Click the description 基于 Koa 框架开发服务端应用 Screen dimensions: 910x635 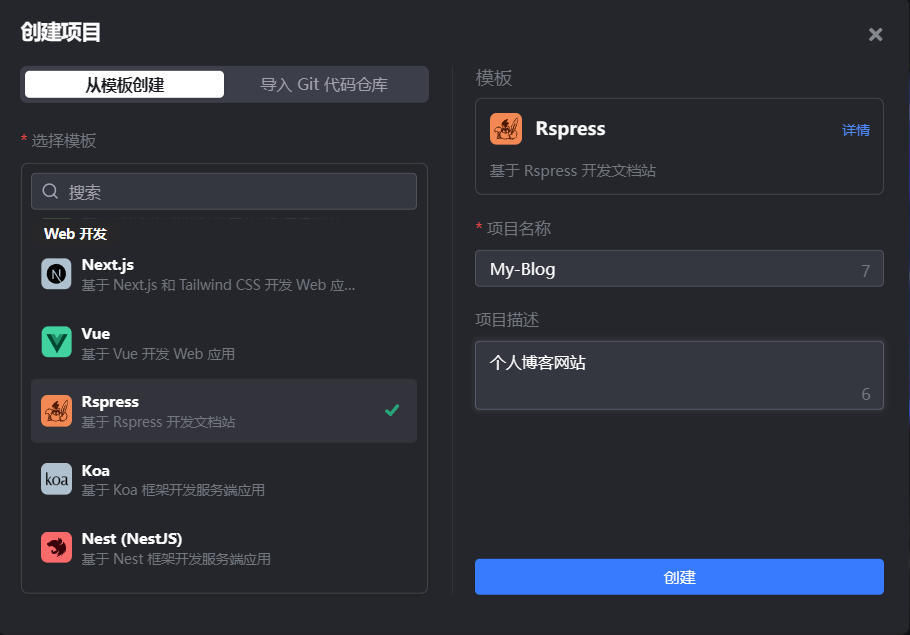point(173,490)
